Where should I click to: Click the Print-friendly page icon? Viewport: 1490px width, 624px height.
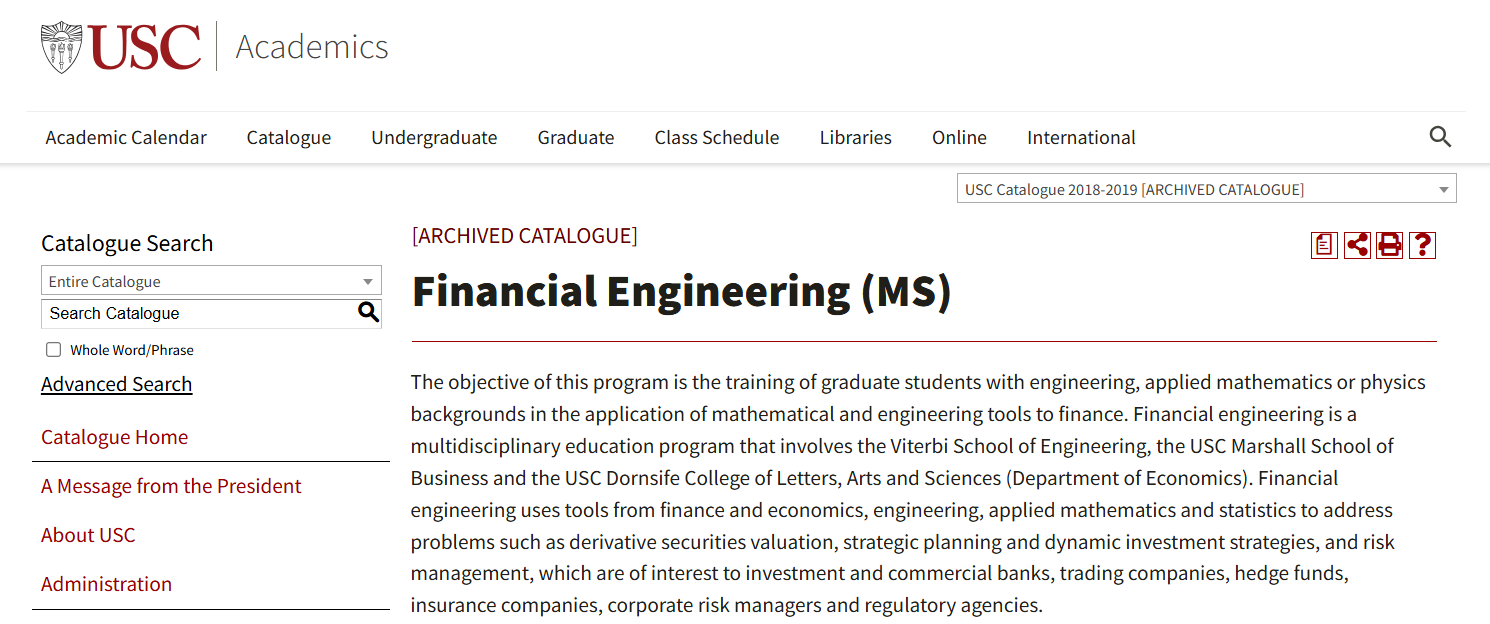[1390, 245]
